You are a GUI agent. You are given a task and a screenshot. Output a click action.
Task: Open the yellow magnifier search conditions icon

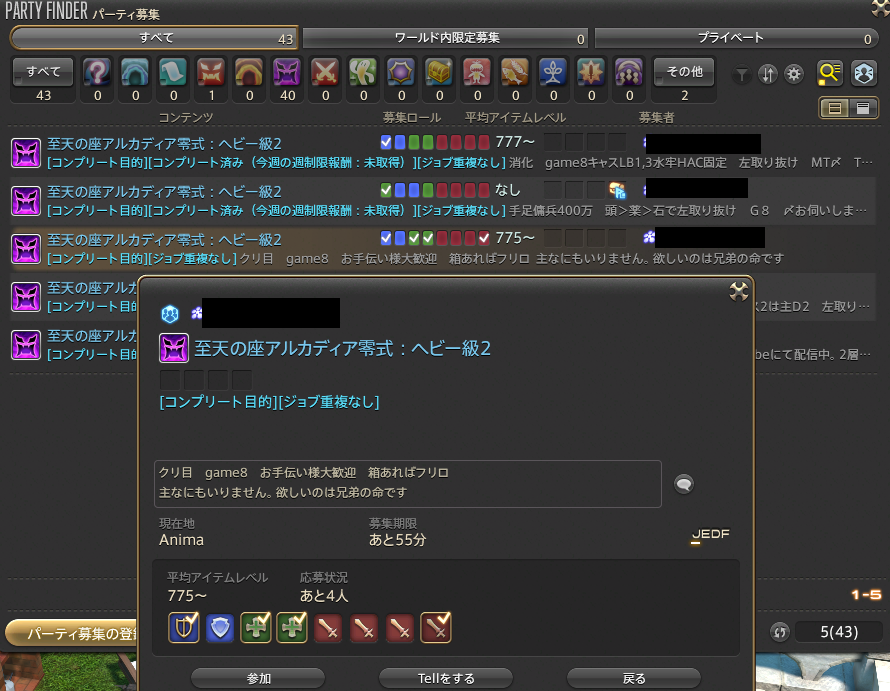click(x=829, y=73)
